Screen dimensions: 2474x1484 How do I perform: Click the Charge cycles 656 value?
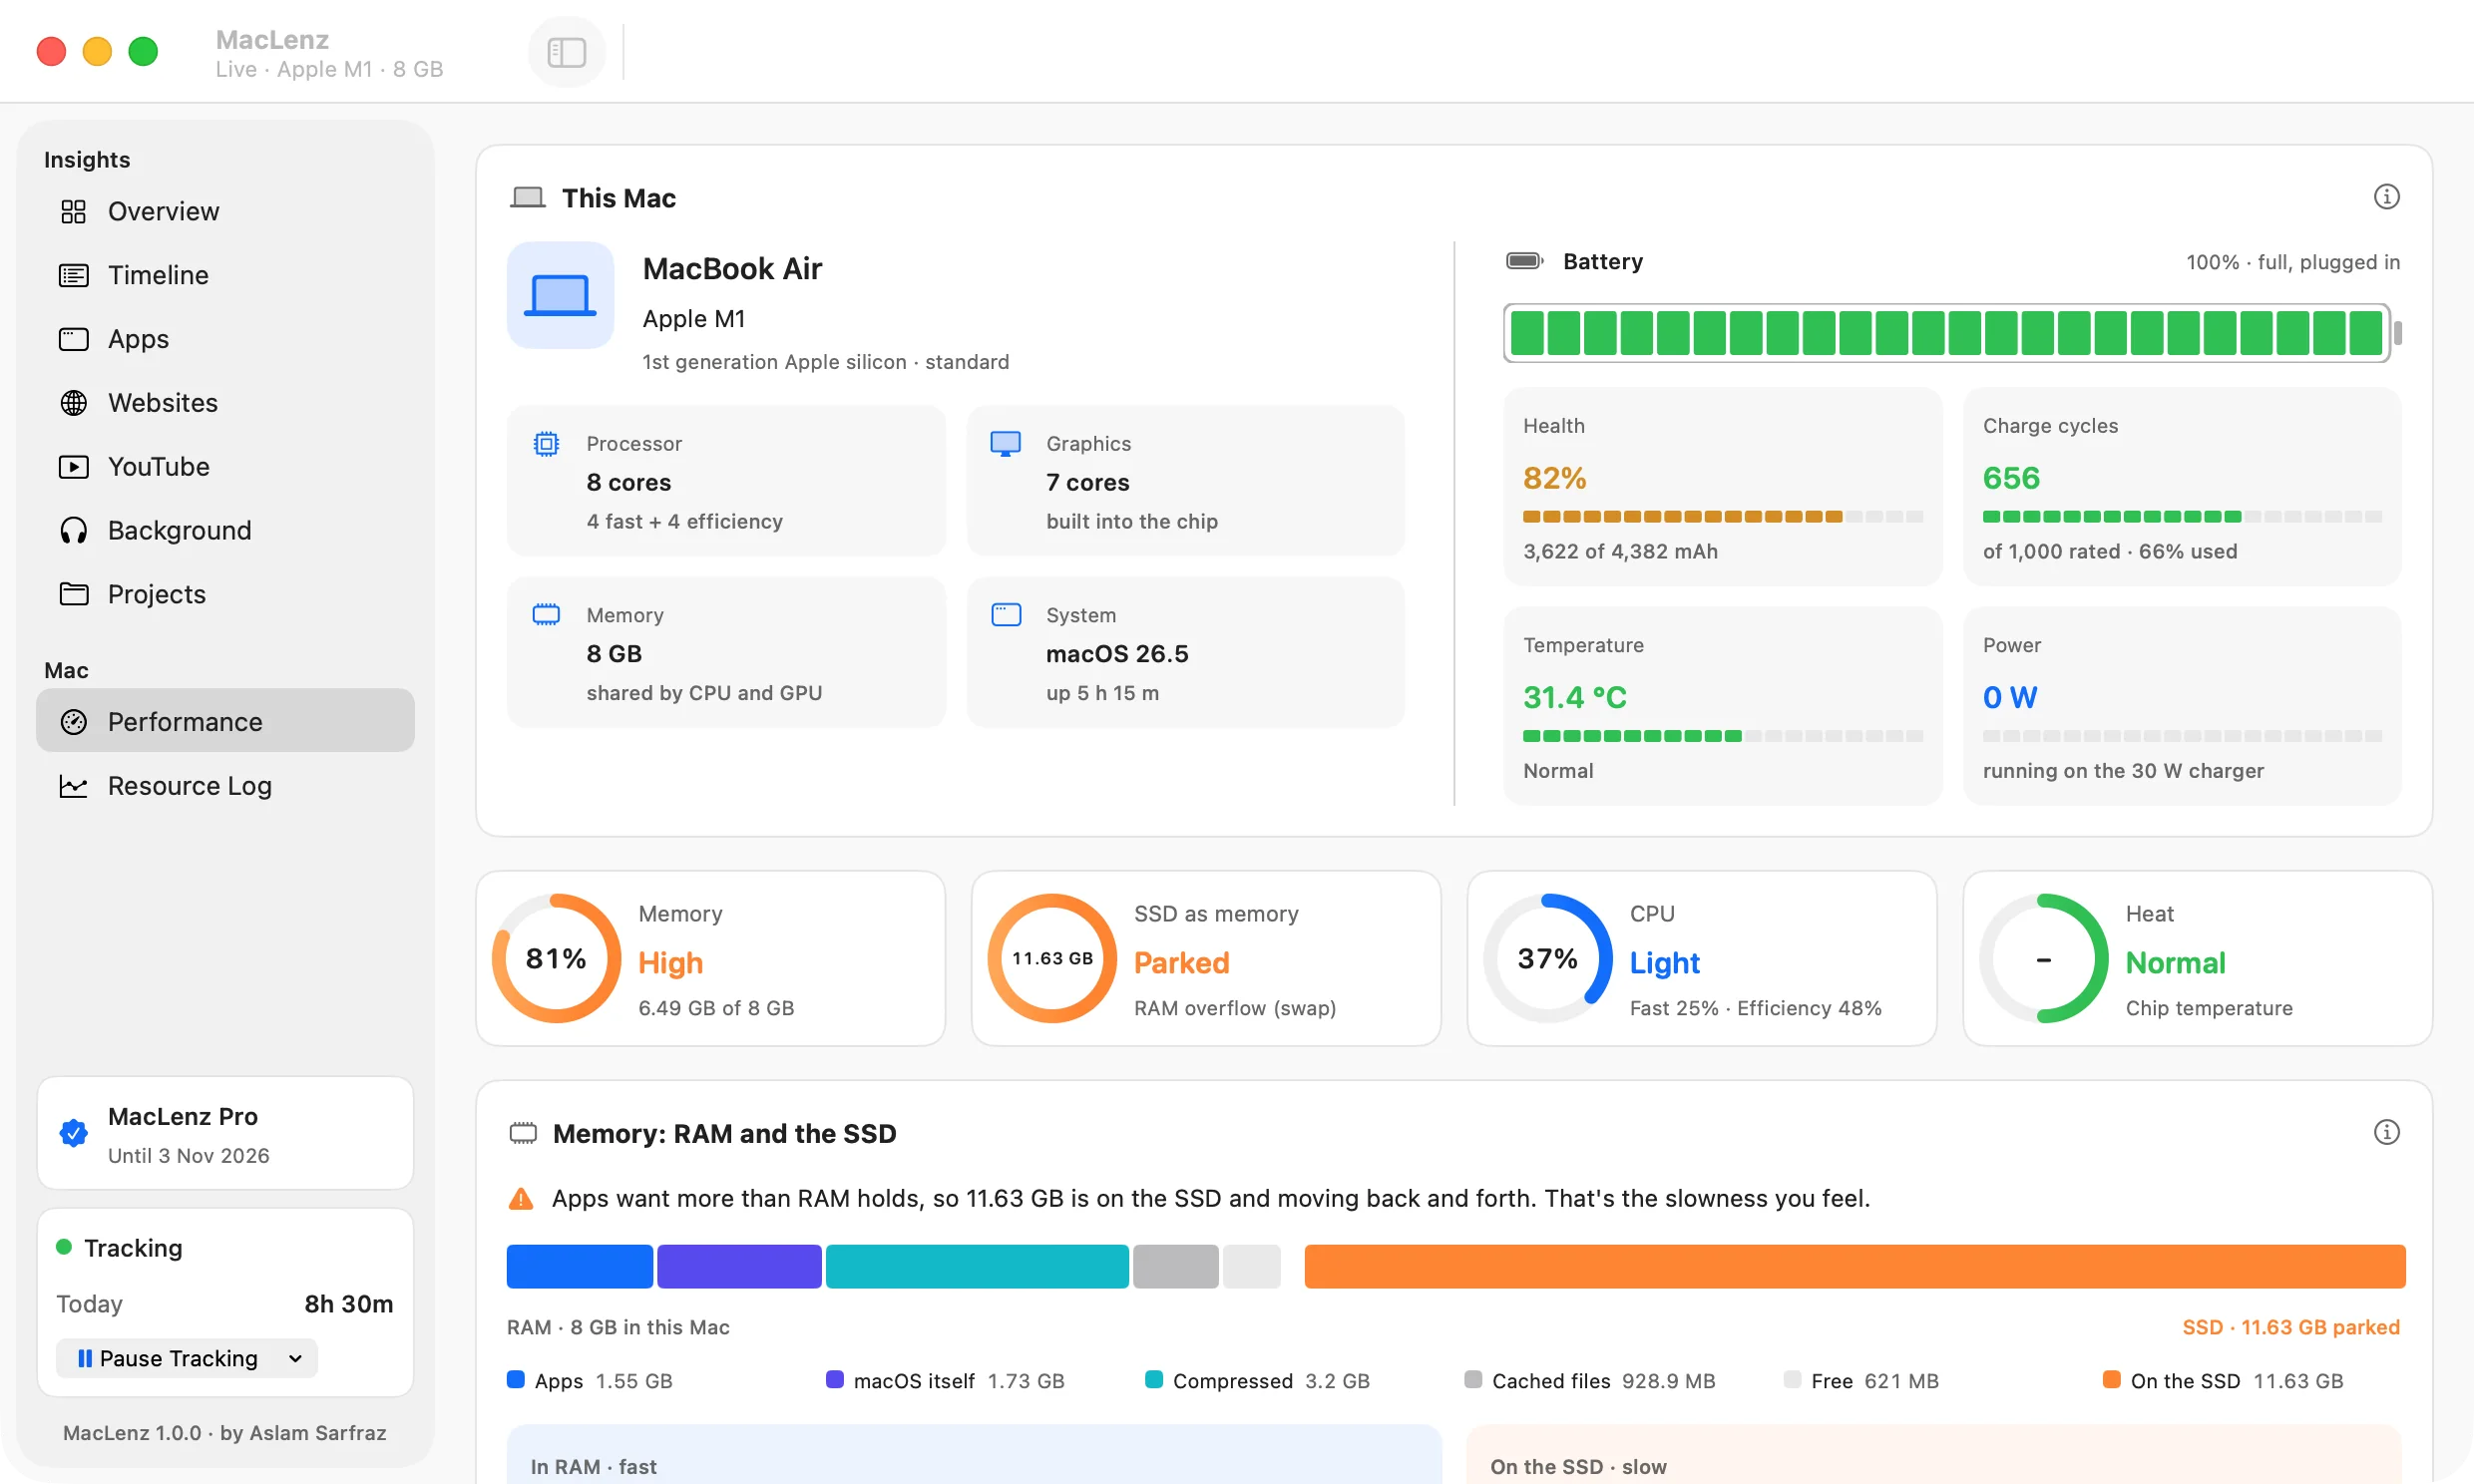2011,478
